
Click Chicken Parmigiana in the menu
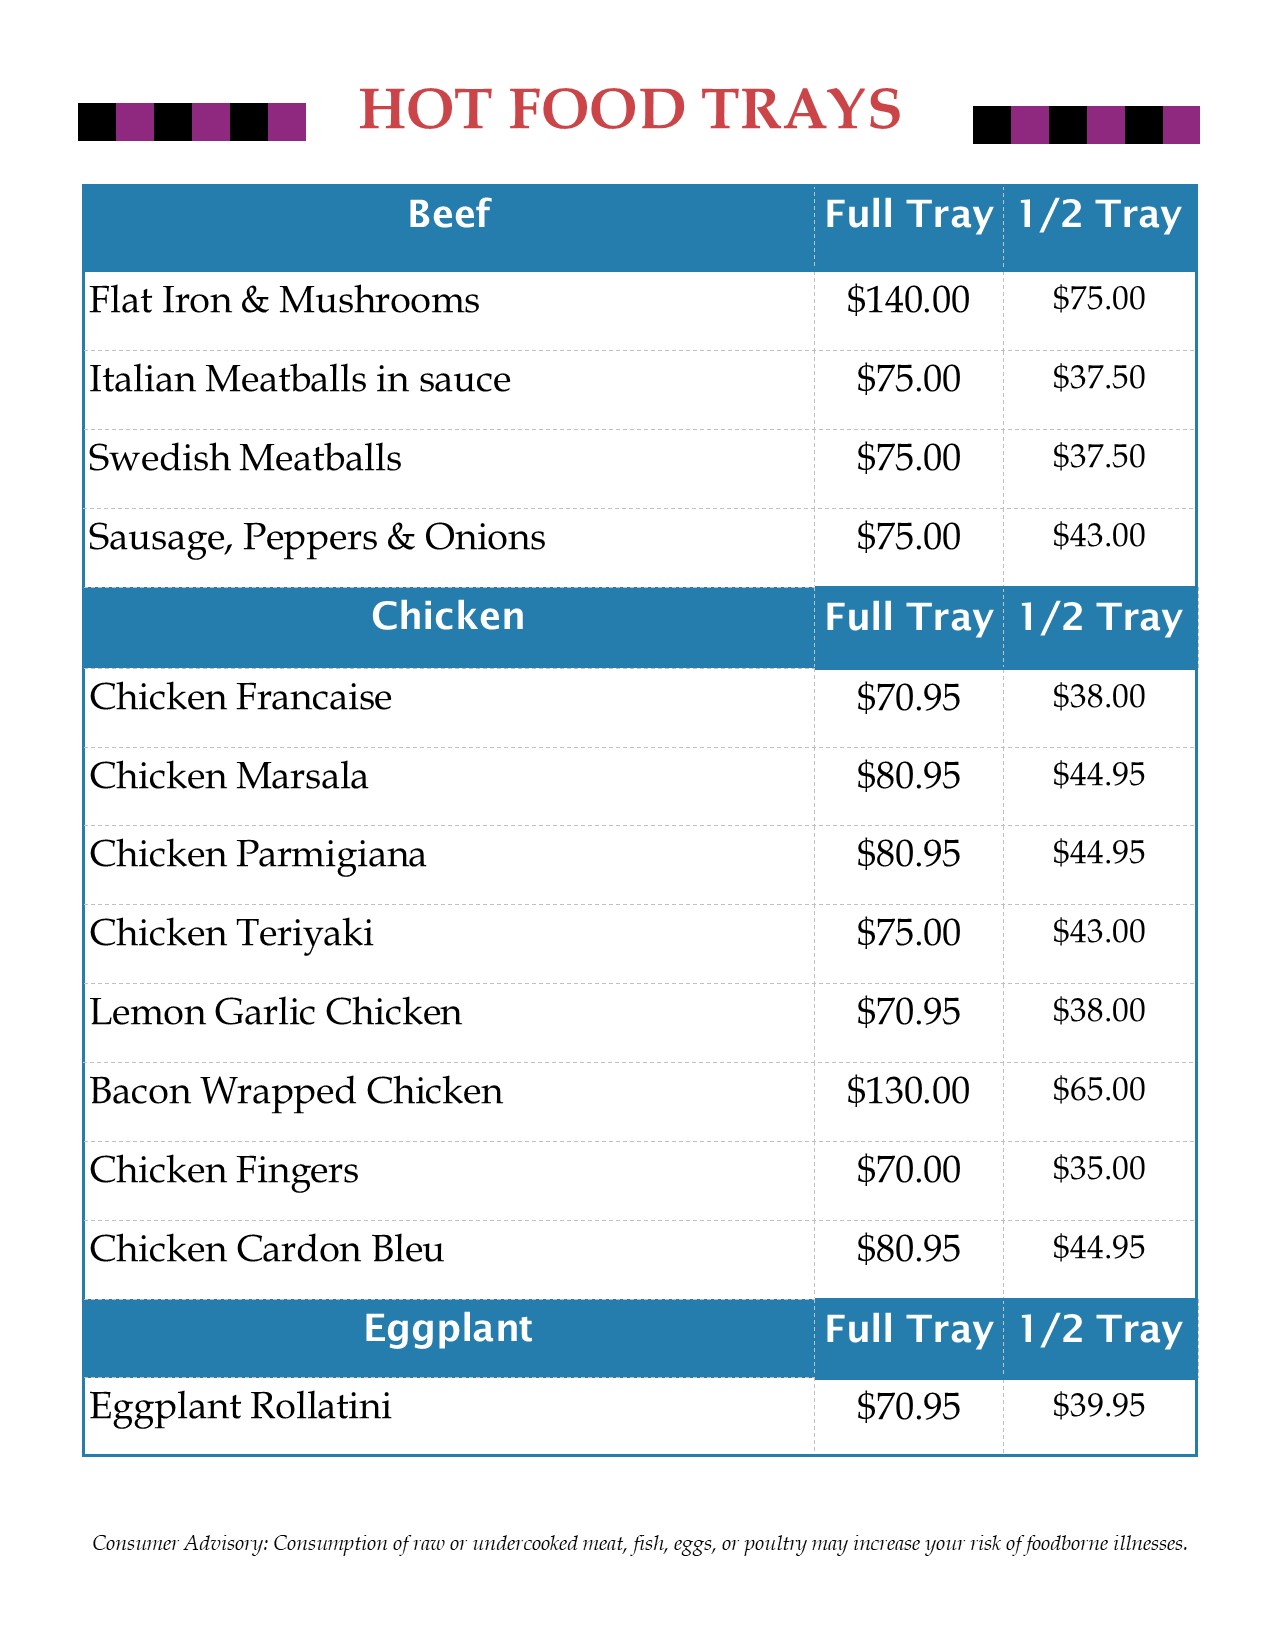258,854
